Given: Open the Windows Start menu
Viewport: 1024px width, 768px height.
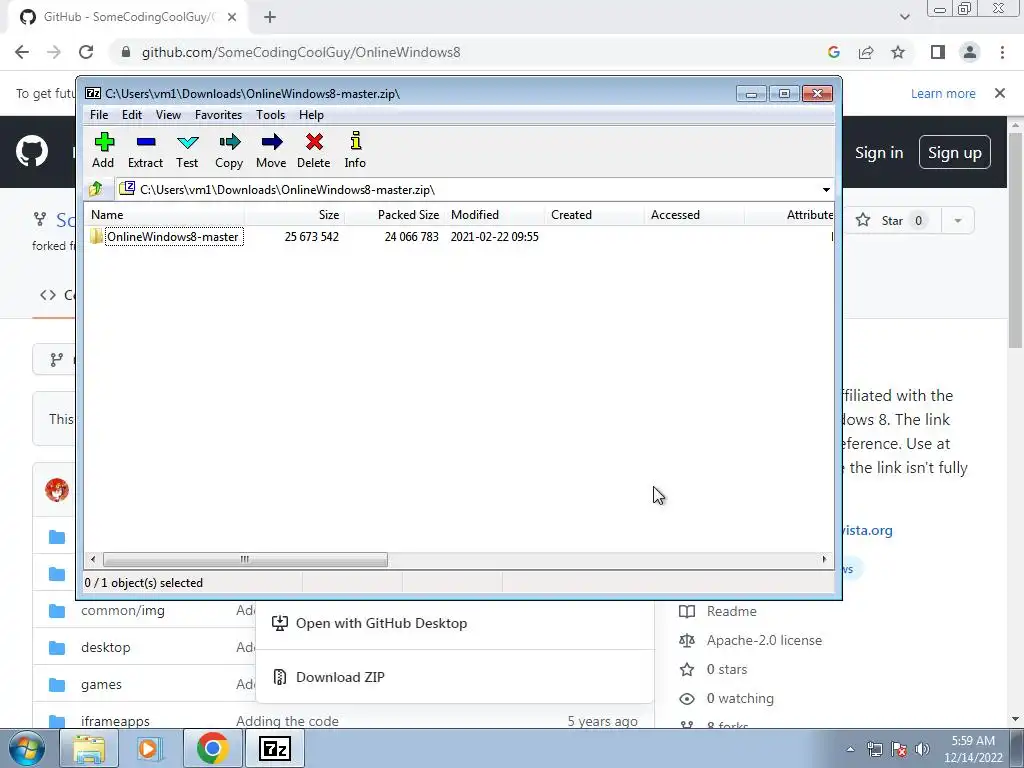Looking at the screenshot, I should pos(27,748).
